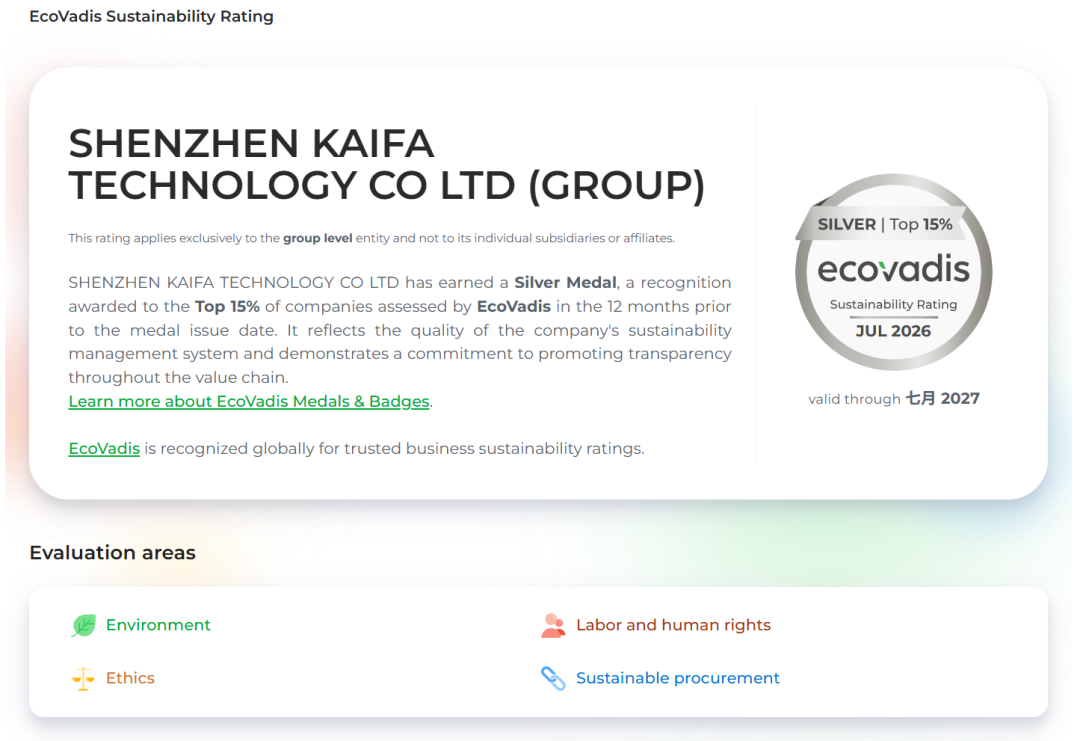This screenshot has width=1080, height=741.
Task: Click the Labor and human rights person icon
Action: click(x=553, y=625)
